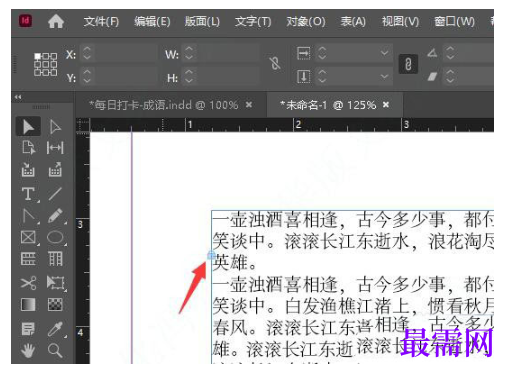This screenshot has width=512, height=374.
Task: Close the 未命名-1 document tab
Action: click(x=386, y=105)
